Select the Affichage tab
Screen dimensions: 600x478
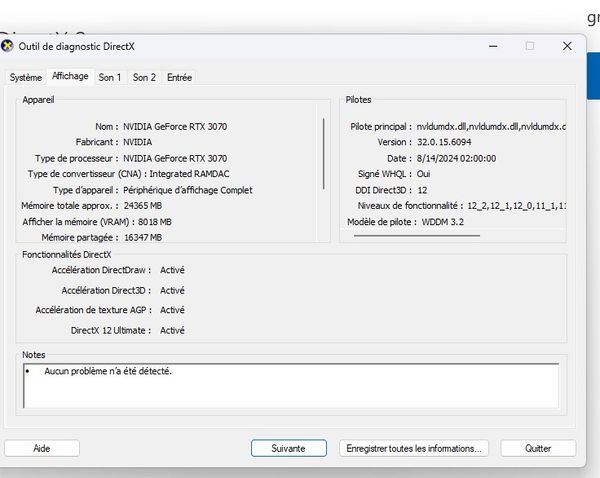(x=70, y=76)
